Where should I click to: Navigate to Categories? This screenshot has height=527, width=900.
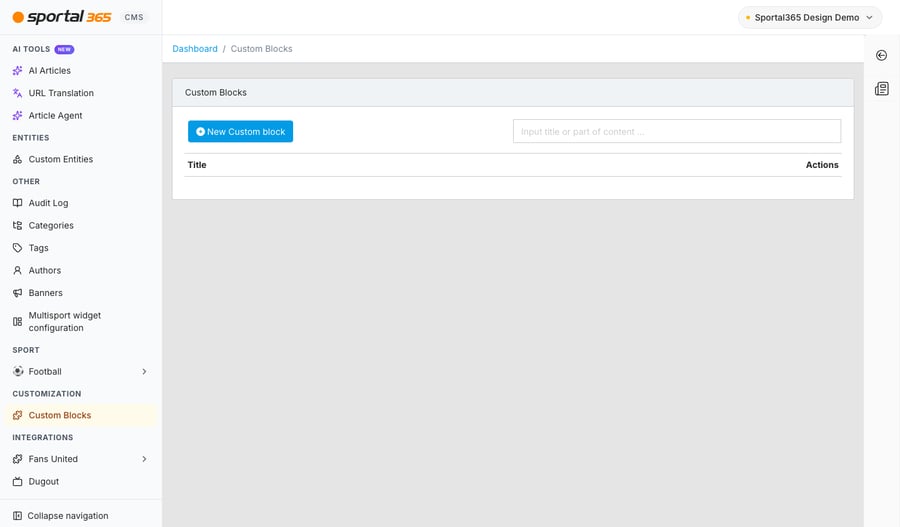[81, 225]
